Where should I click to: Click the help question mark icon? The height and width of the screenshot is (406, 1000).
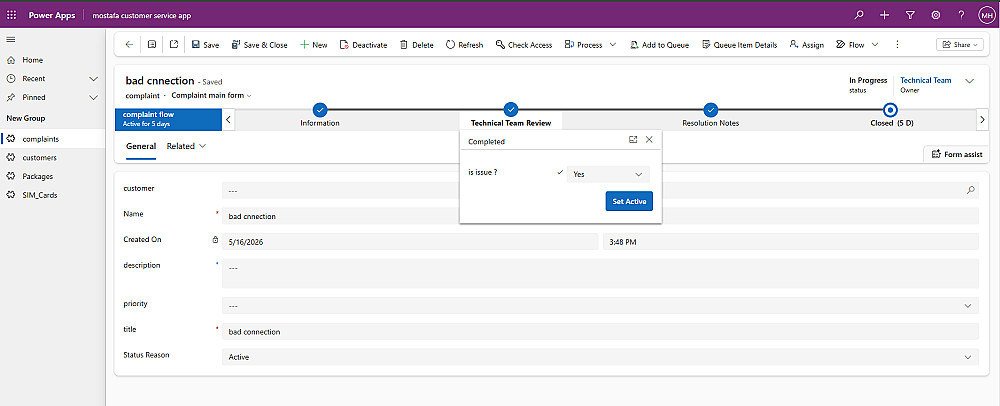(961, 15)
